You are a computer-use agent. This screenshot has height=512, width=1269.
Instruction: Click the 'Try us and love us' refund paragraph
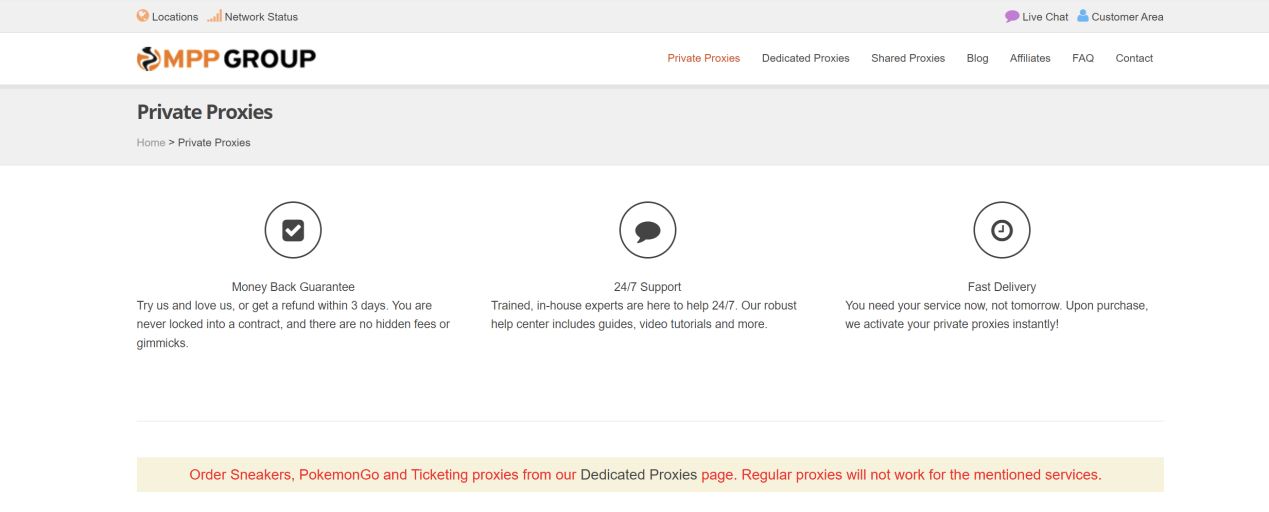[293, 324]
